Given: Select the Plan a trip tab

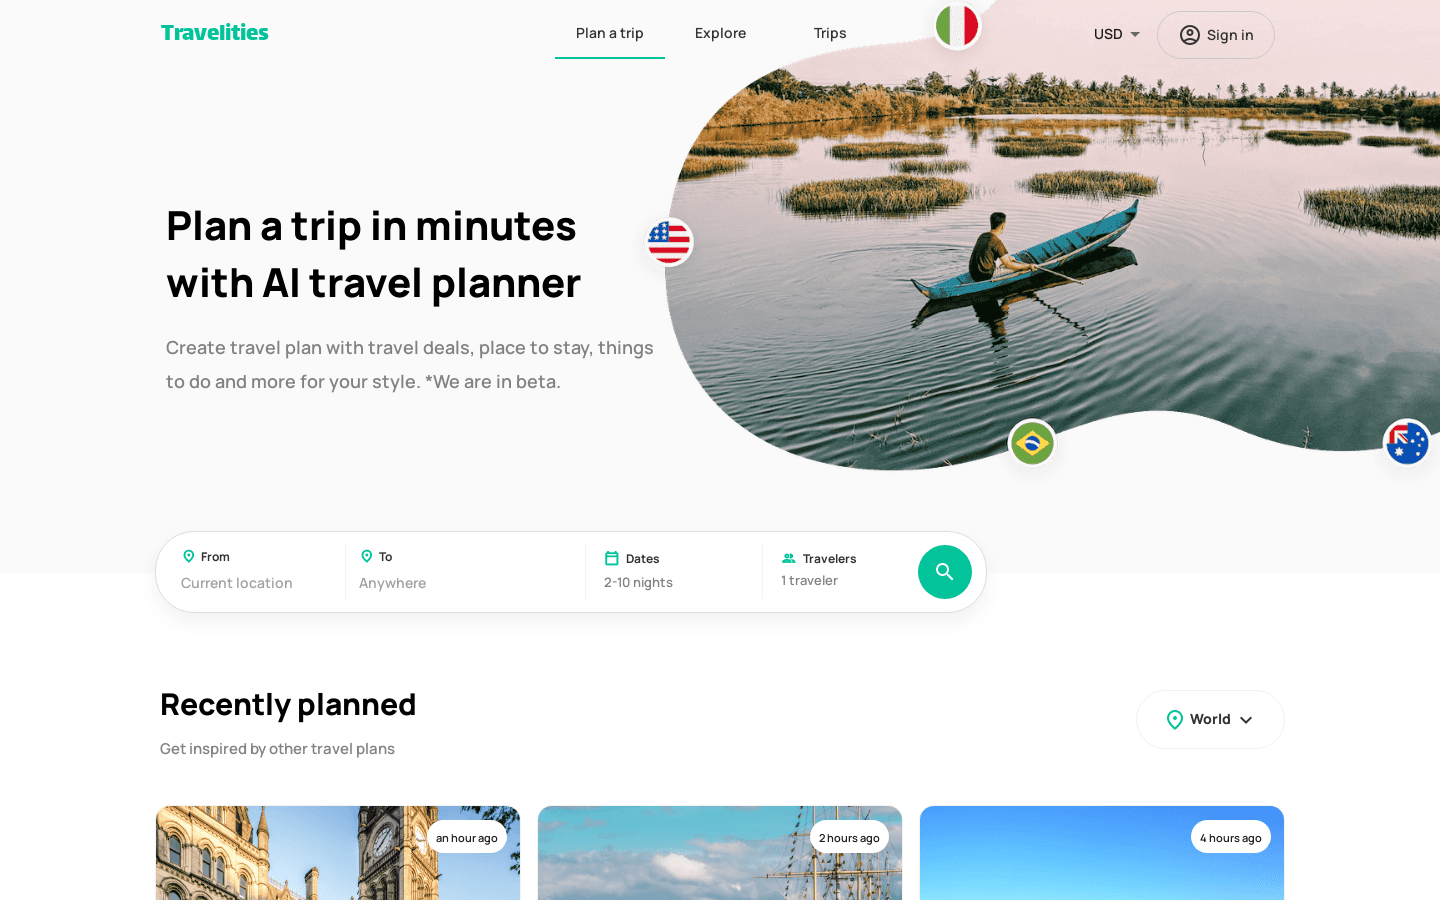Looking at the screenshot, I should (x=610, y=33).
